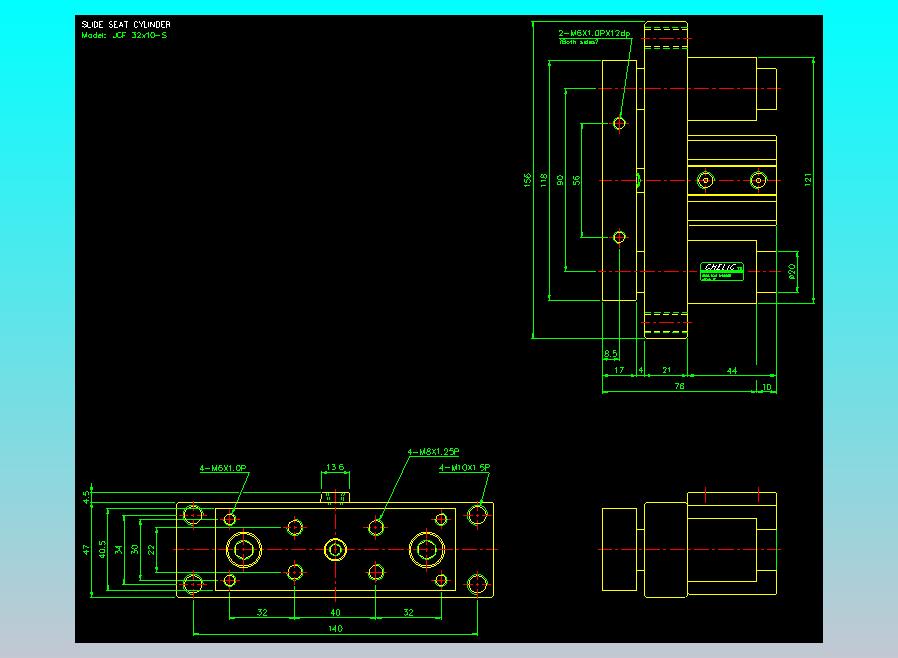This screenshot has width=898, height=658.
Task: Select the 4-M6X1.0P hole callout
Action: click(x=223, y=467)
